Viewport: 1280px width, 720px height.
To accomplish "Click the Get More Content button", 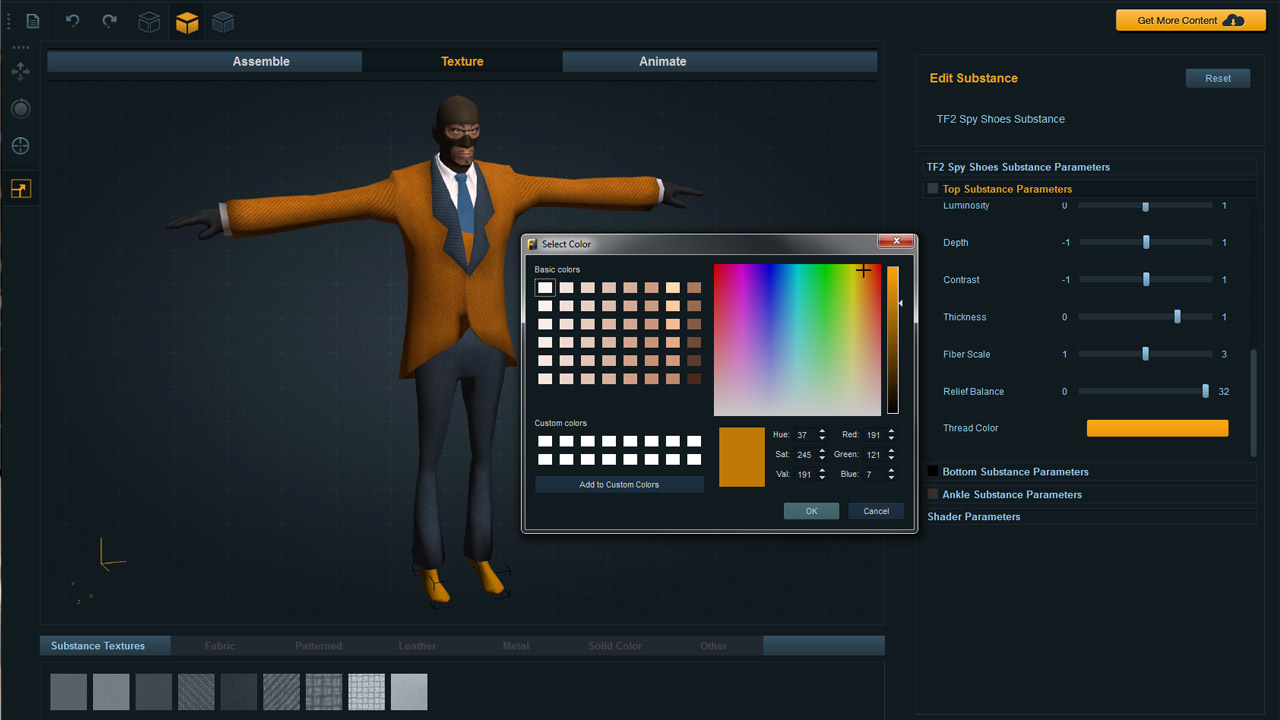I will (1190, 20).
